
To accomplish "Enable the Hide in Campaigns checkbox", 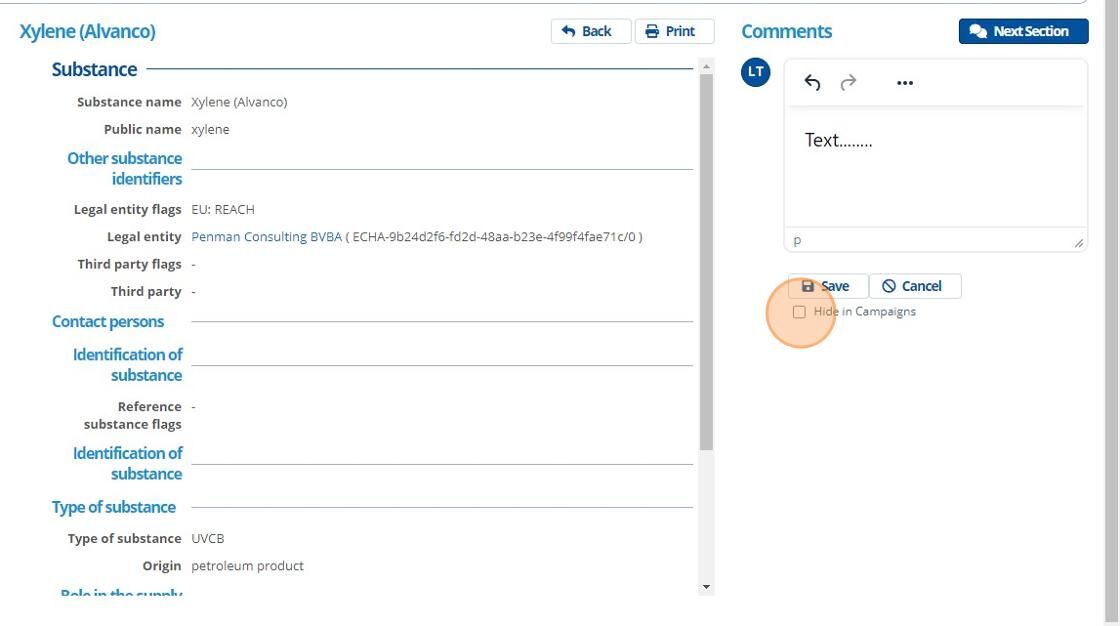I will click(x=799, y=312).
